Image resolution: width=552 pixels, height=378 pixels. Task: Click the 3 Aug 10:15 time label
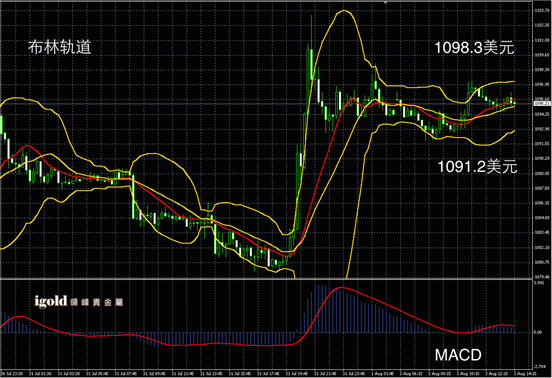pos(468,373)
